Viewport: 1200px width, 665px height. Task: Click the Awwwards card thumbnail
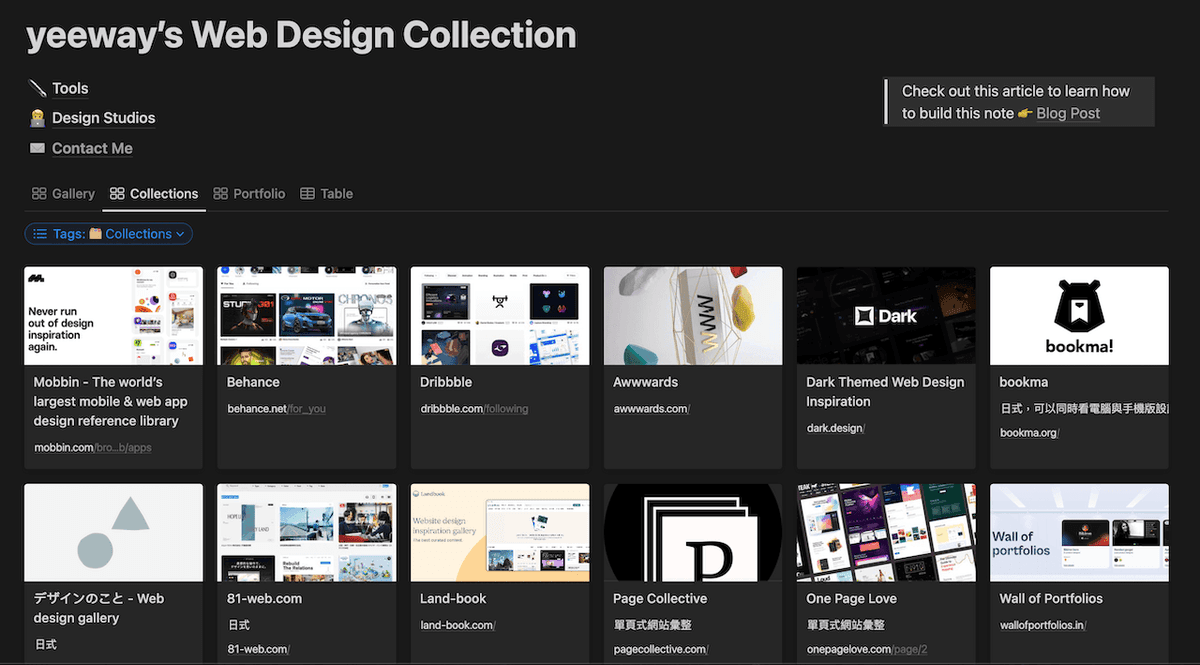click(x=693, y=316)
